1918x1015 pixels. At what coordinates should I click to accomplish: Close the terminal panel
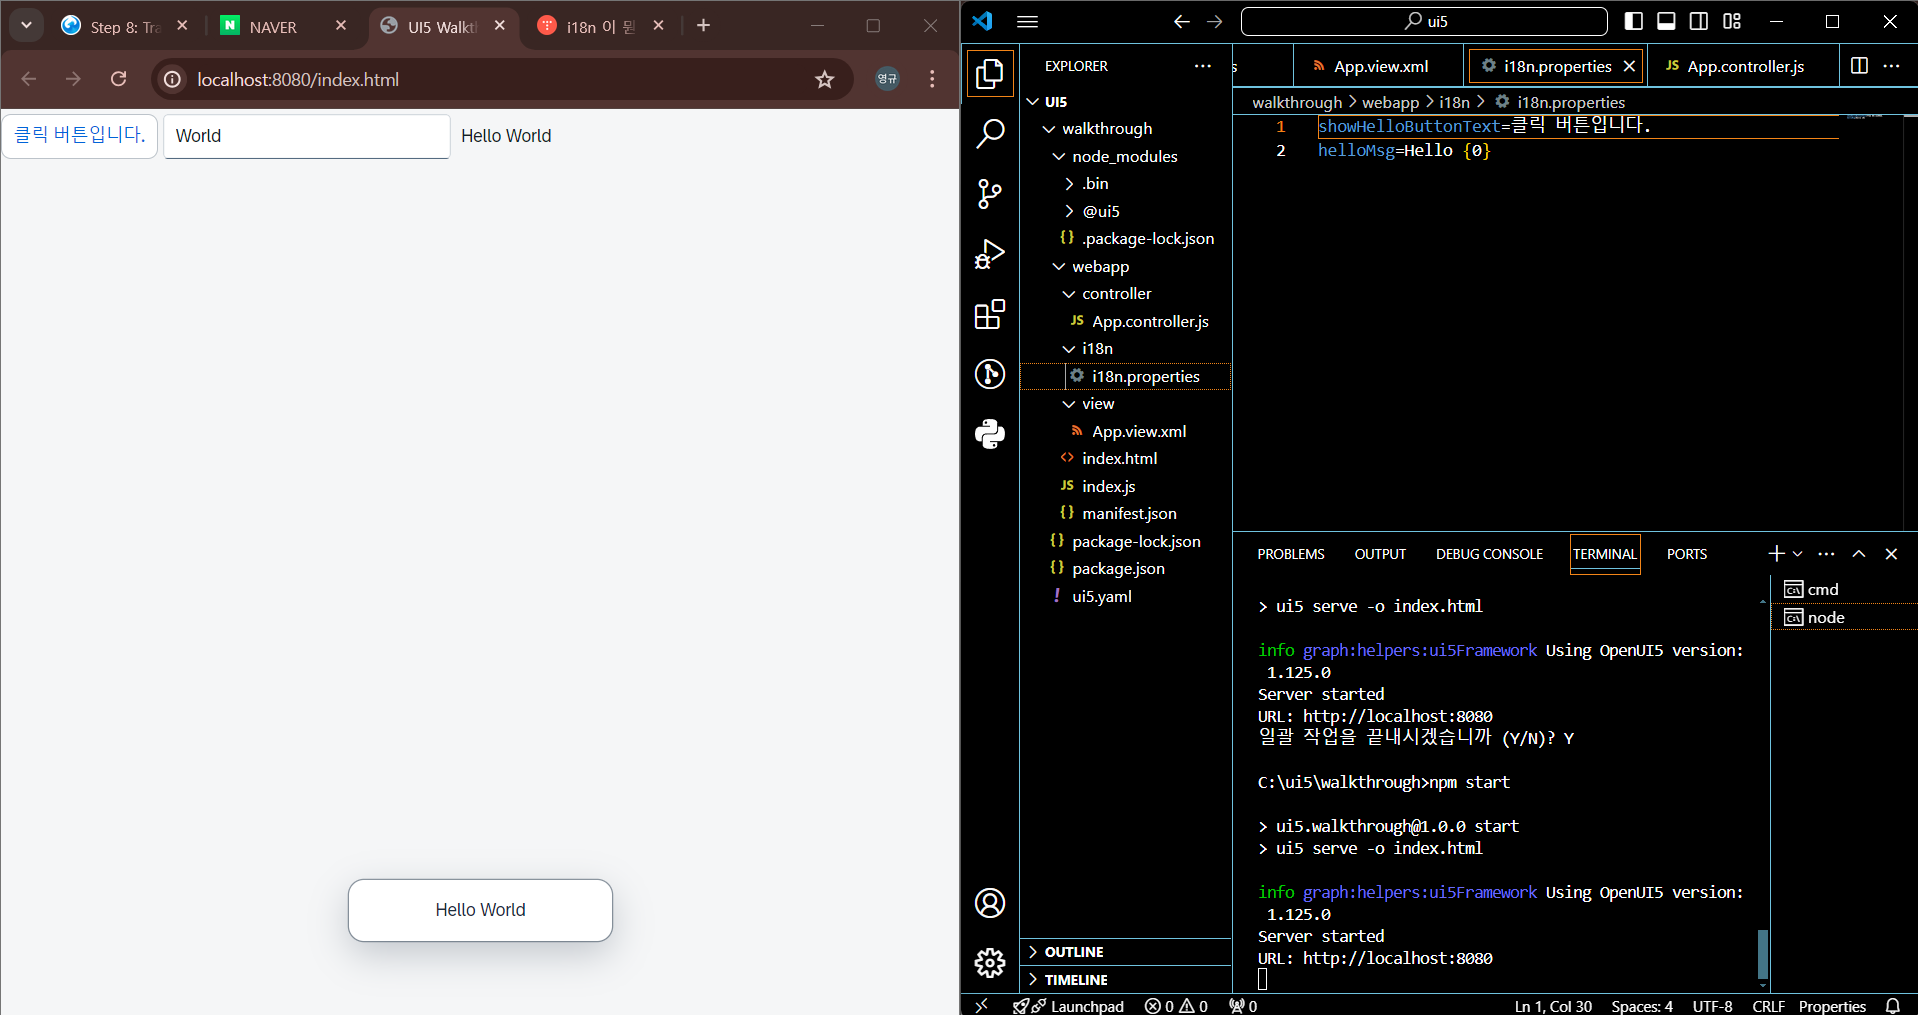1891,554
